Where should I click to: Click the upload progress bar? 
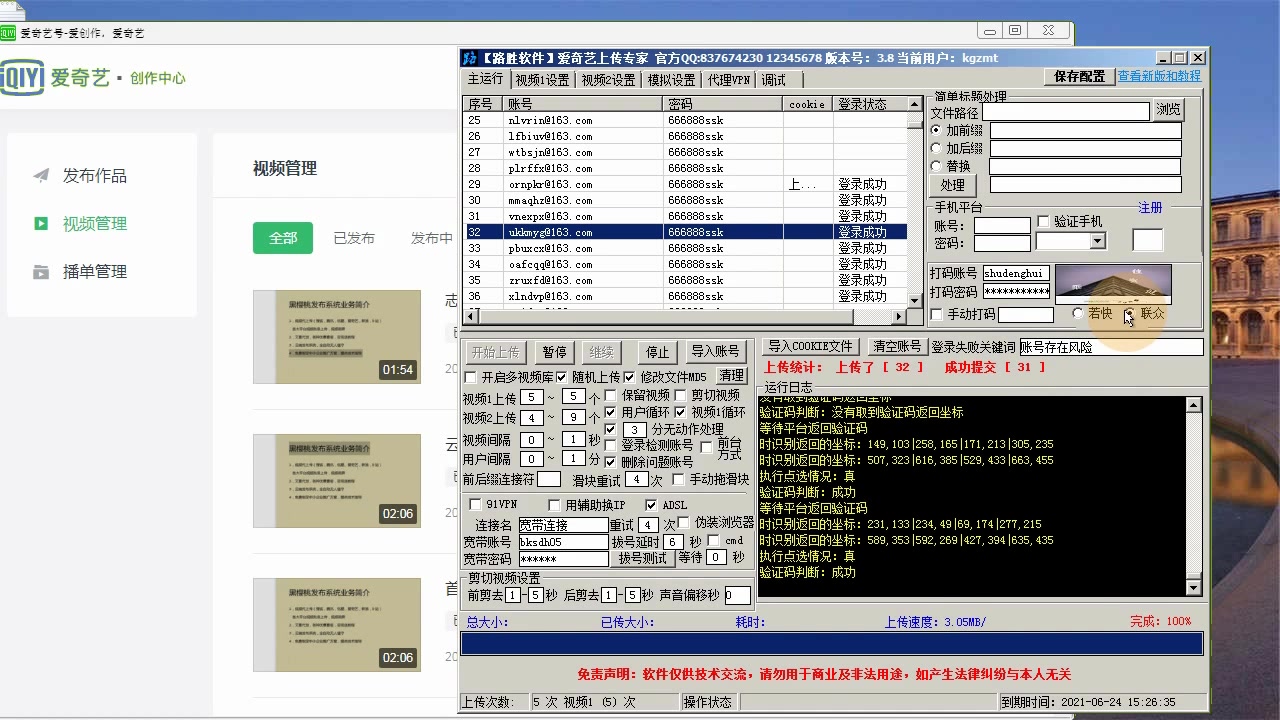point(831,644)
